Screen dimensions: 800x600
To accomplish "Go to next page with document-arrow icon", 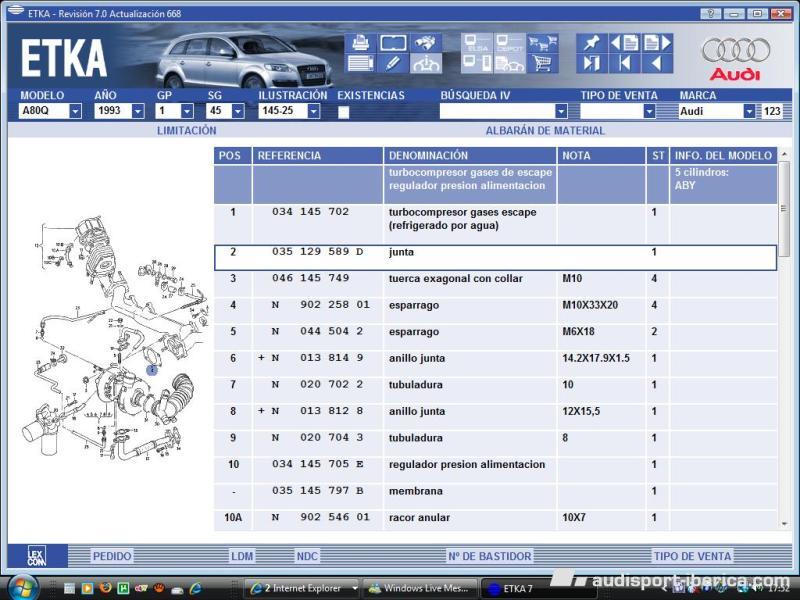I will pos(657,43).
